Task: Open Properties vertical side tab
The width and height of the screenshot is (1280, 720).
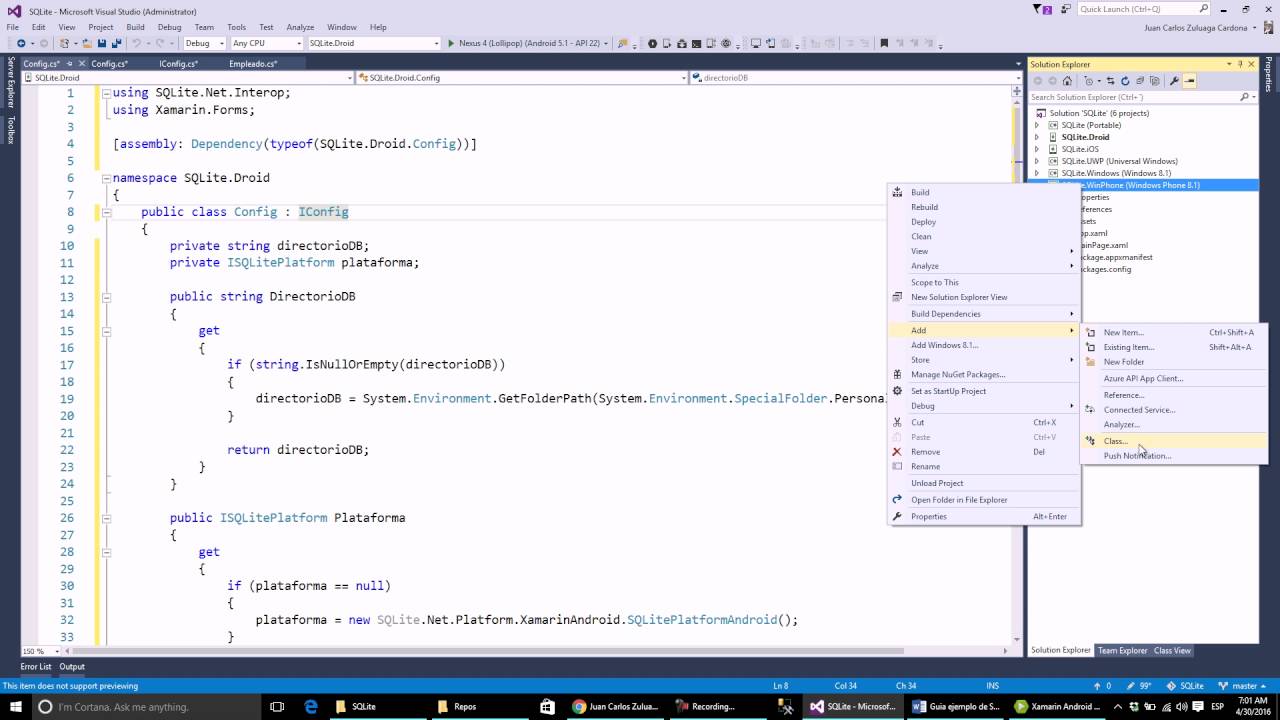Action: [1269, 74]
